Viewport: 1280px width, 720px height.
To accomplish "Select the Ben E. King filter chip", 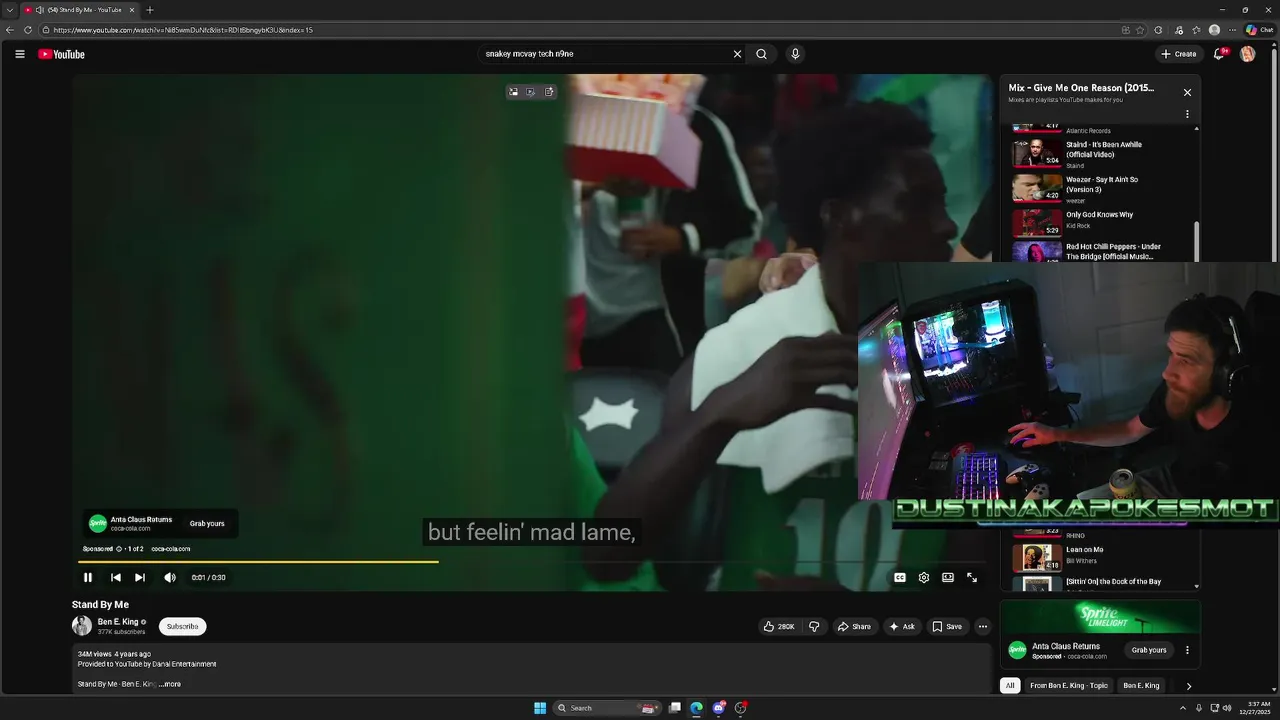I will (x=1141, y=685).
